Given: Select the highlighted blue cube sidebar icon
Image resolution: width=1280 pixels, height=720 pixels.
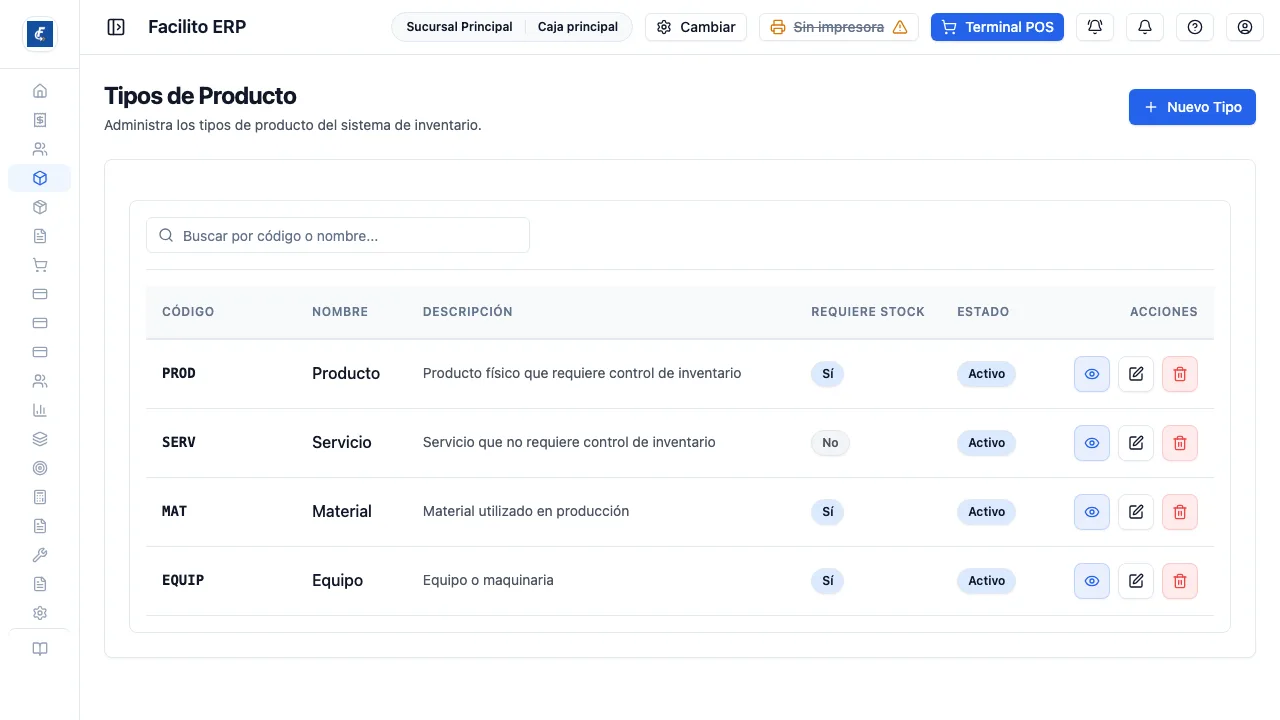Looking at the screenshot, I should [40, 178].
